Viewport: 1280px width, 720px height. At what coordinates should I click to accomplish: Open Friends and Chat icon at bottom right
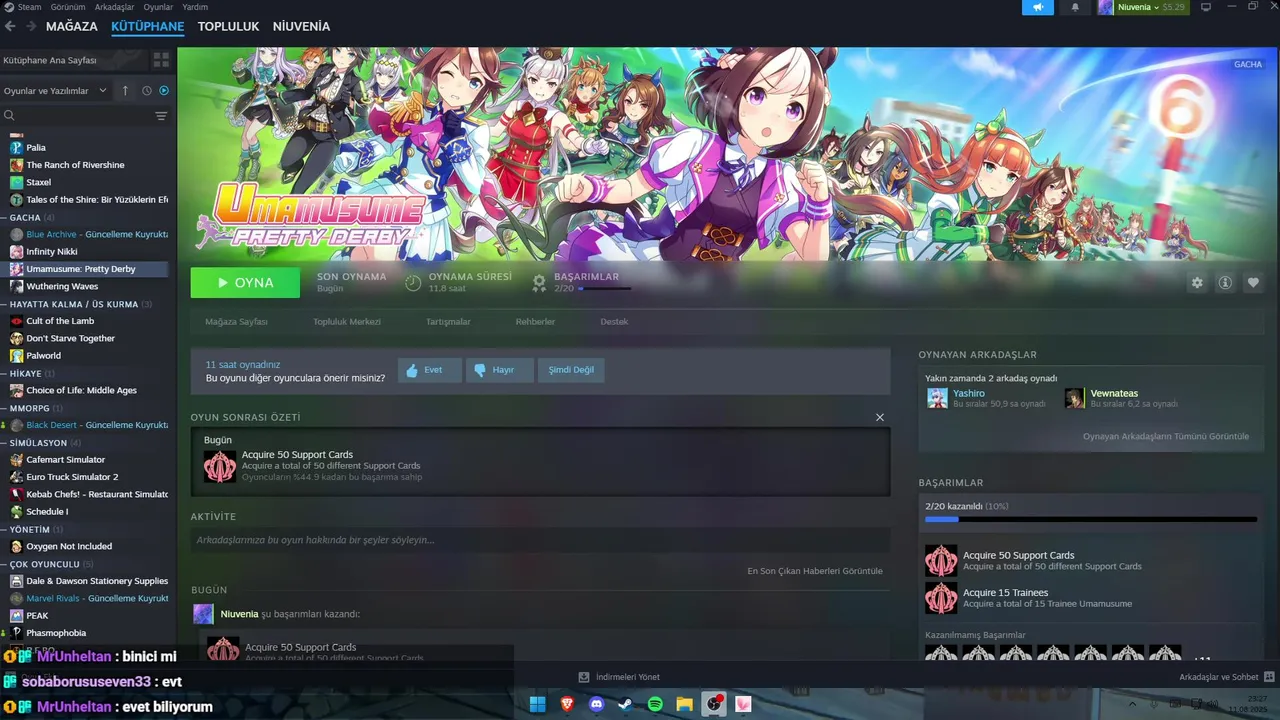(1269, 677)
